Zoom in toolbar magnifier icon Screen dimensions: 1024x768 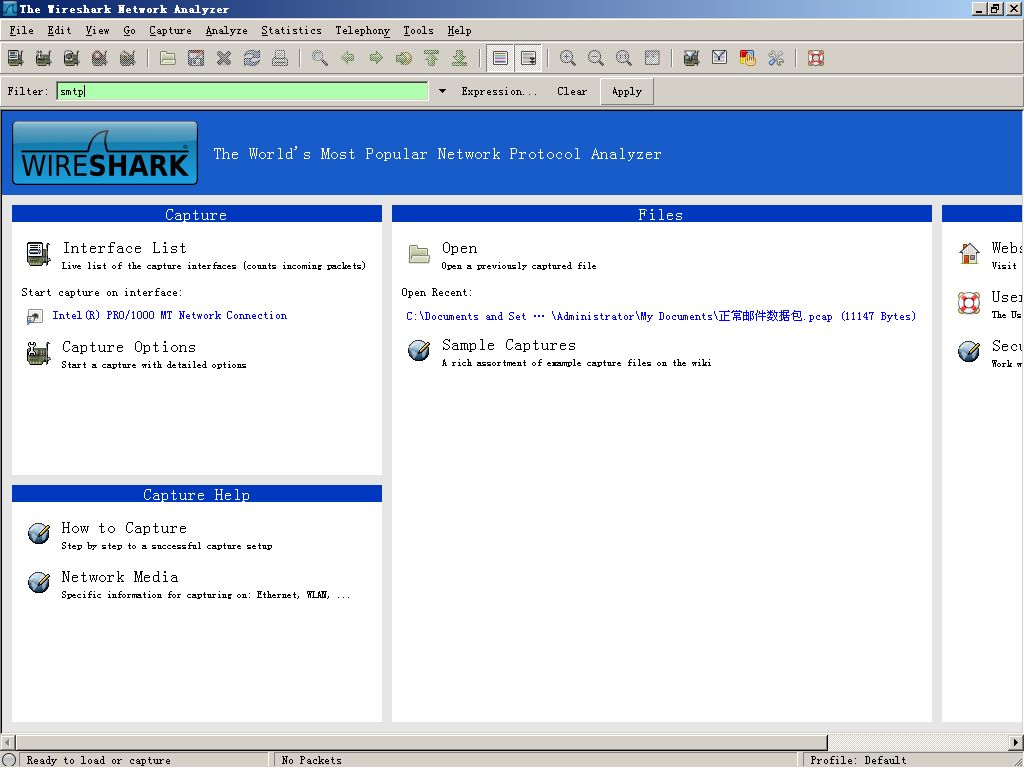point(568,58)
